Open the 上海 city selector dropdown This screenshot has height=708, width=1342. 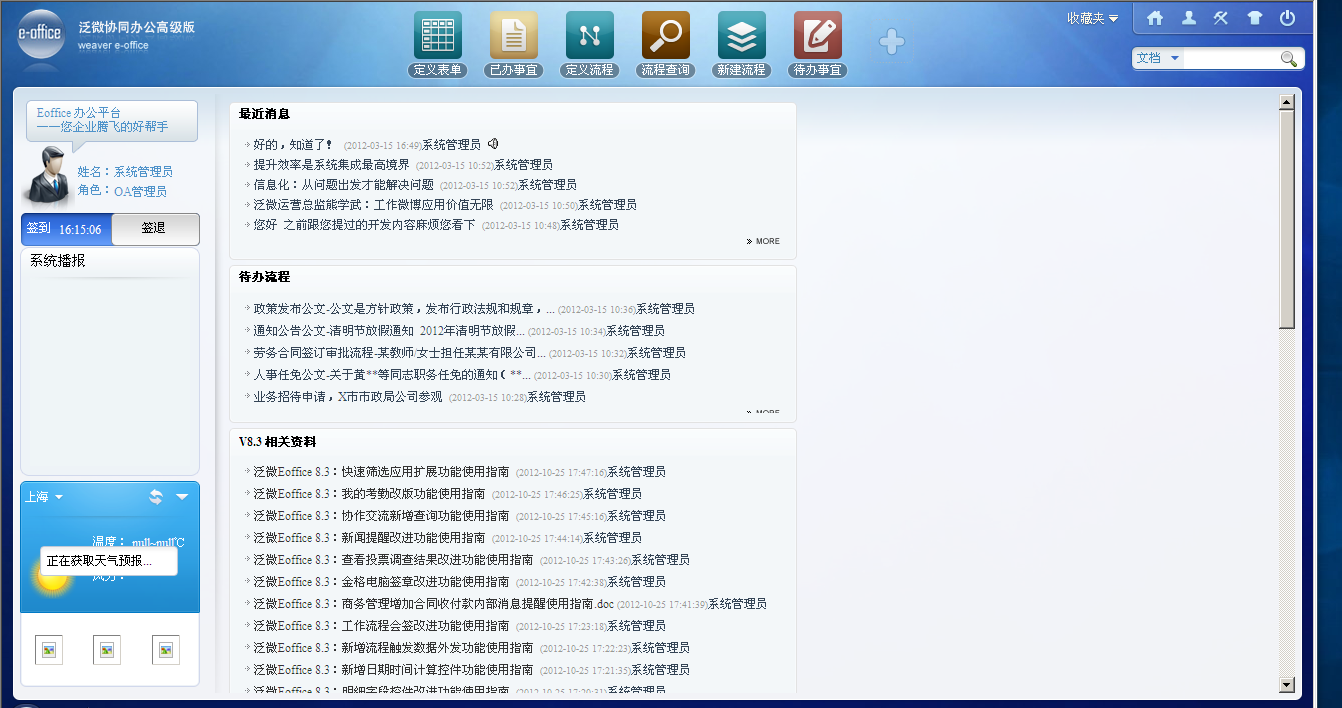(44, 497)
